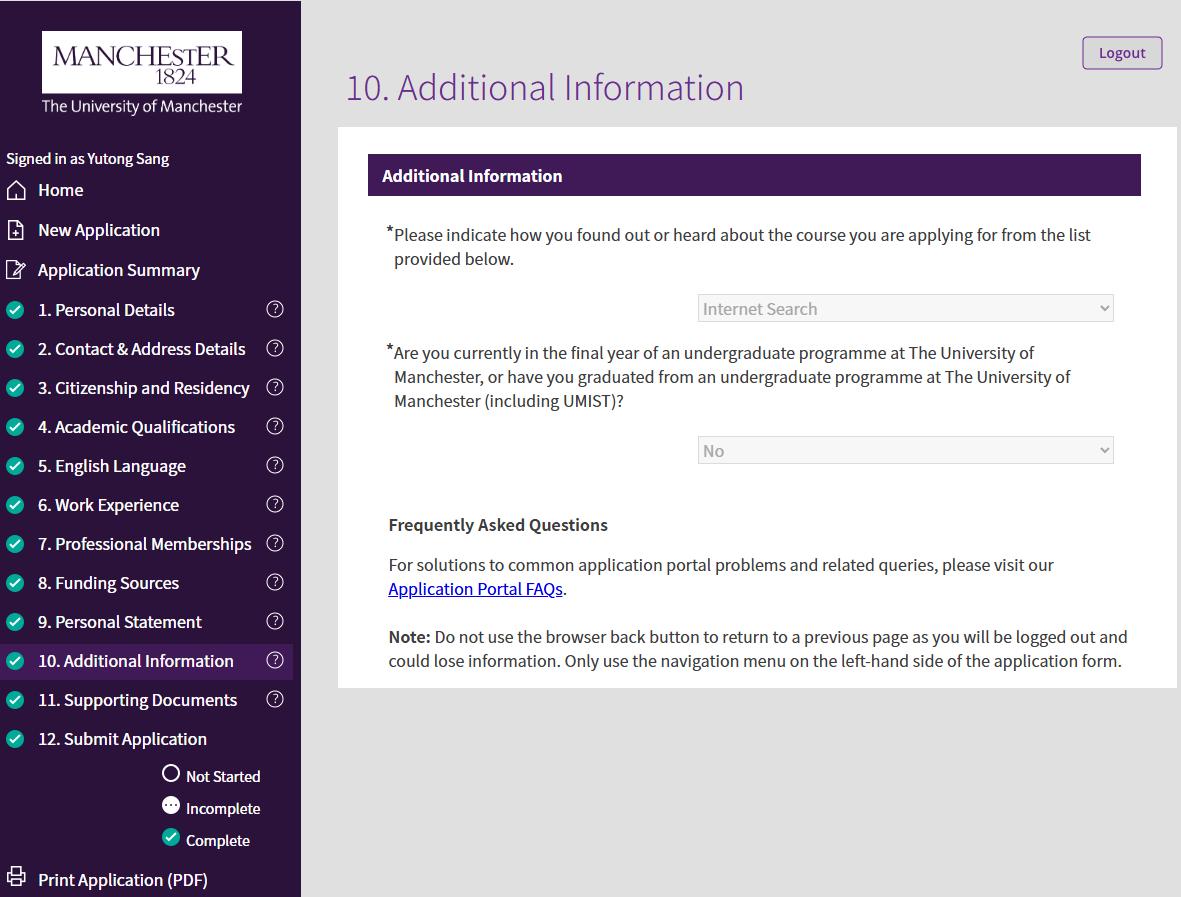Click help icon beside Supporting Documents

pos(275,700)
